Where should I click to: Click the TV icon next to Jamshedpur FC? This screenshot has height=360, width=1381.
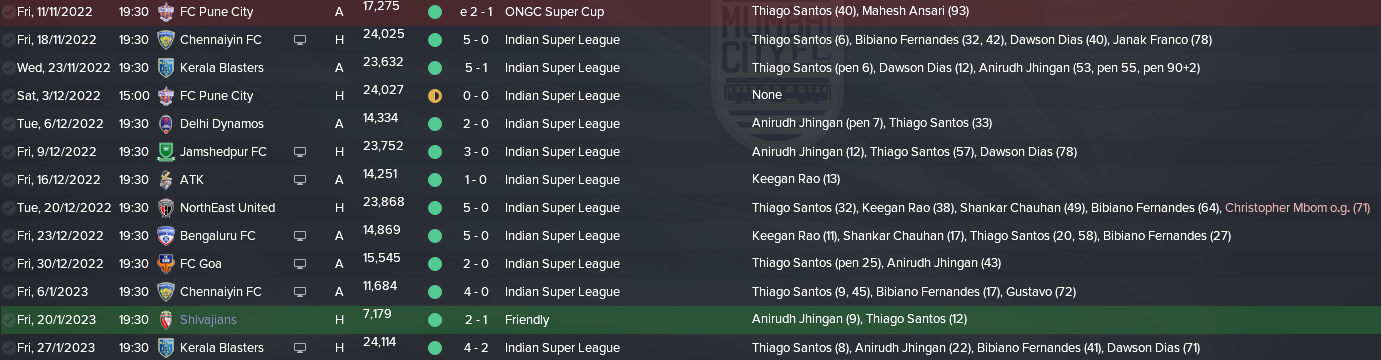coord(300,152)
